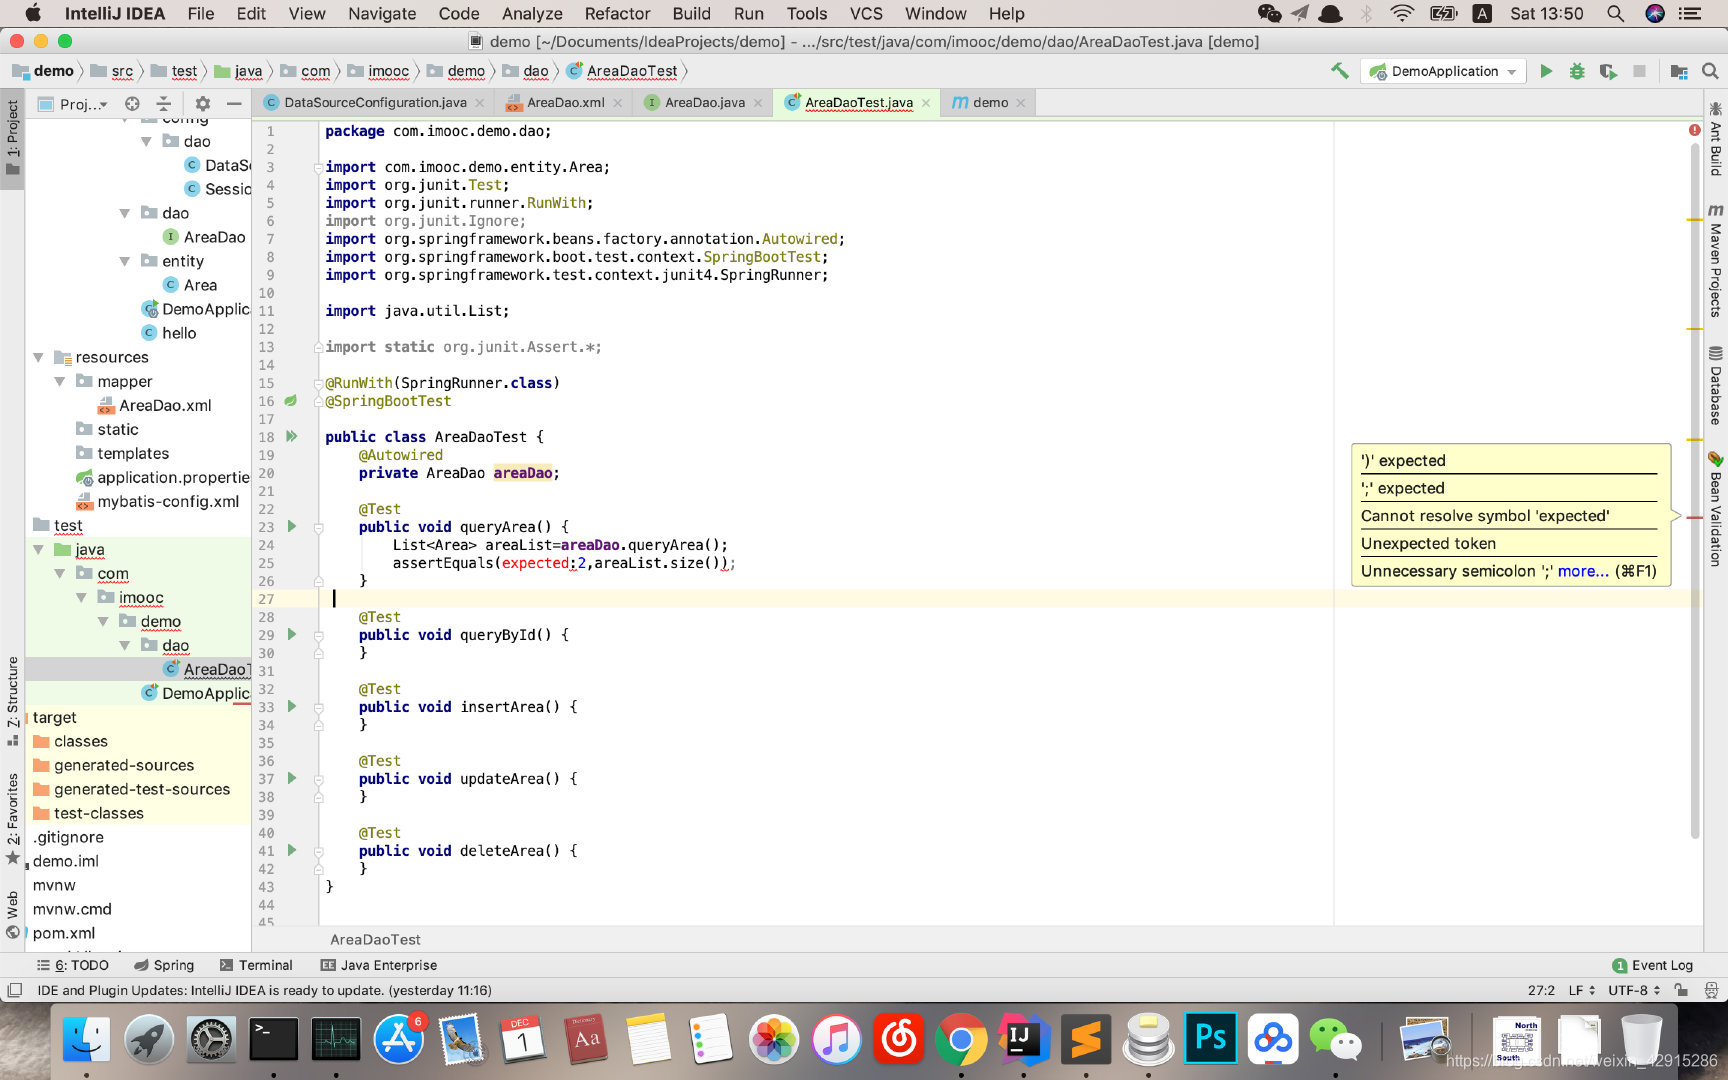
Task: Click Collapse All icon in project panel
Action: point(164,103)
